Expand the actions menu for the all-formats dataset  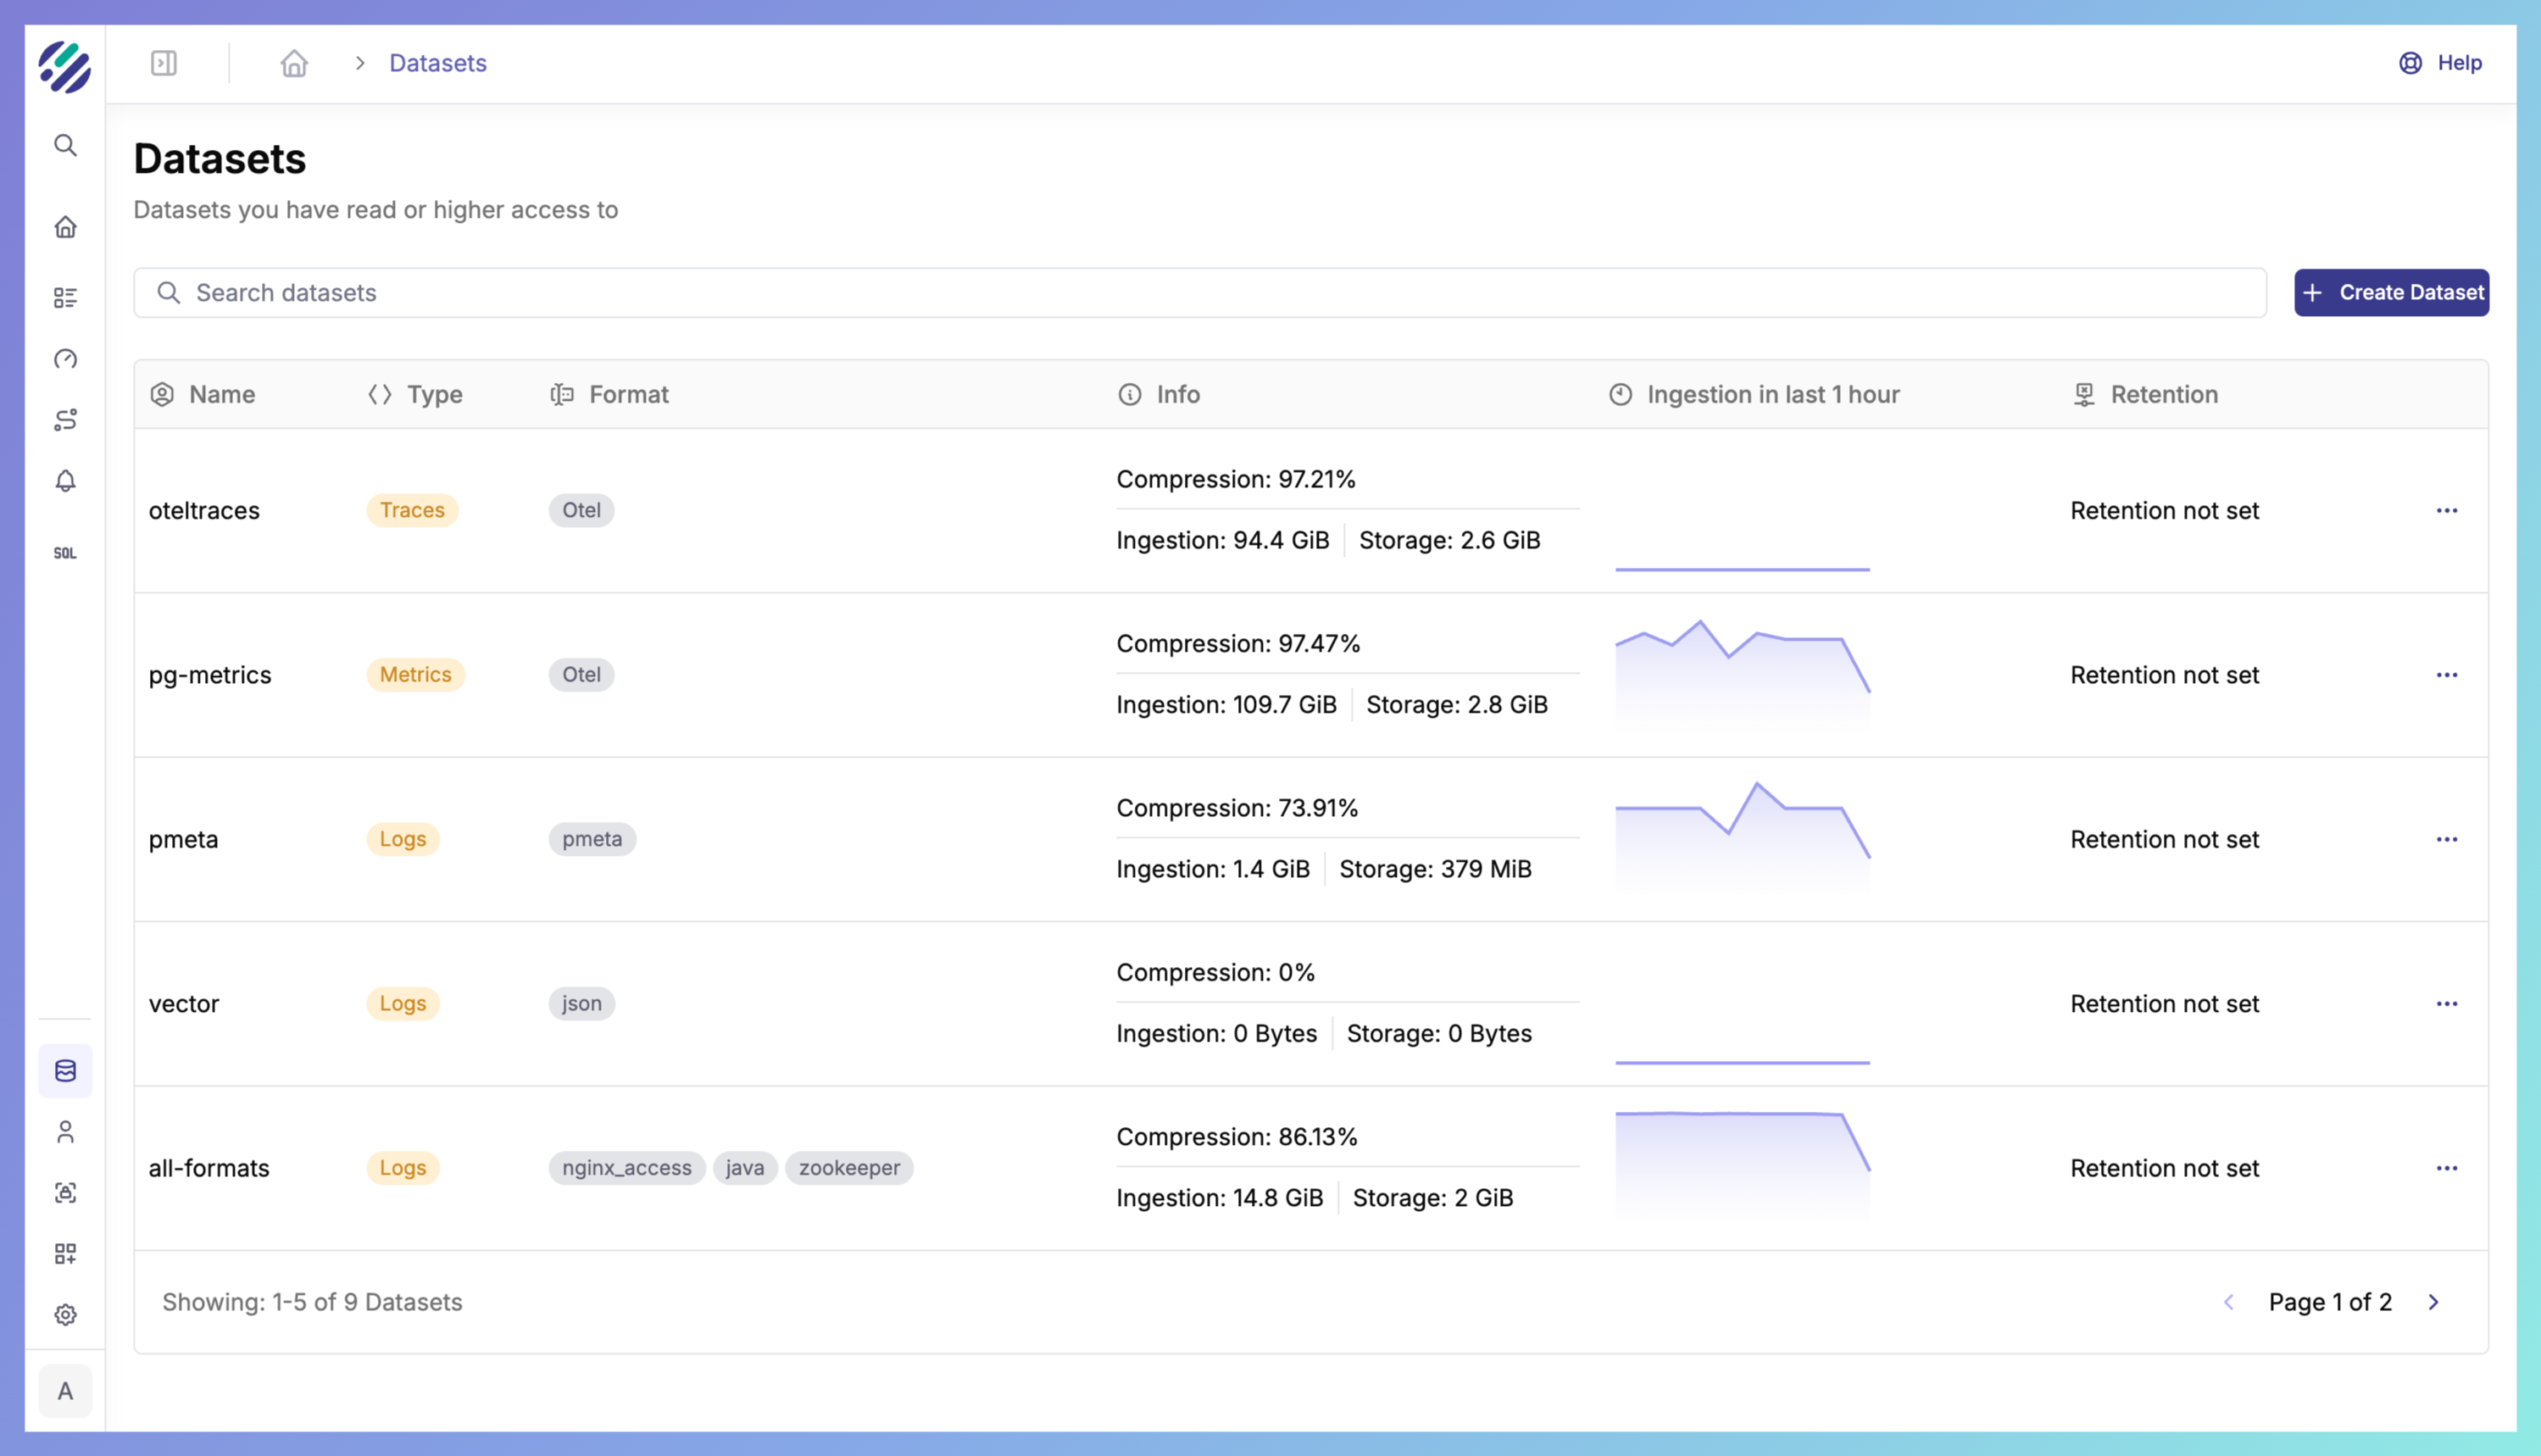(2446, 1168)
